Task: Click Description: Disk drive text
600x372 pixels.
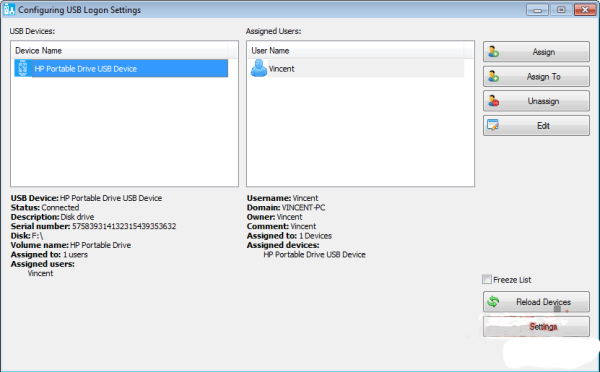Action: 52,217
